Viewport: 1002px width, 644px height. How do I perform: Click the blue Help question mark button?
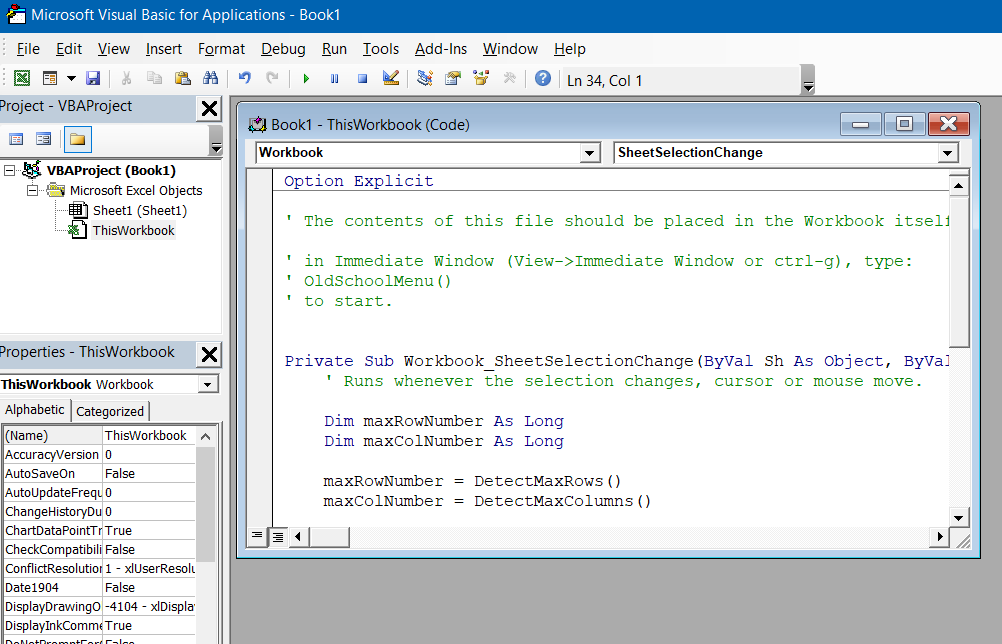541,78
